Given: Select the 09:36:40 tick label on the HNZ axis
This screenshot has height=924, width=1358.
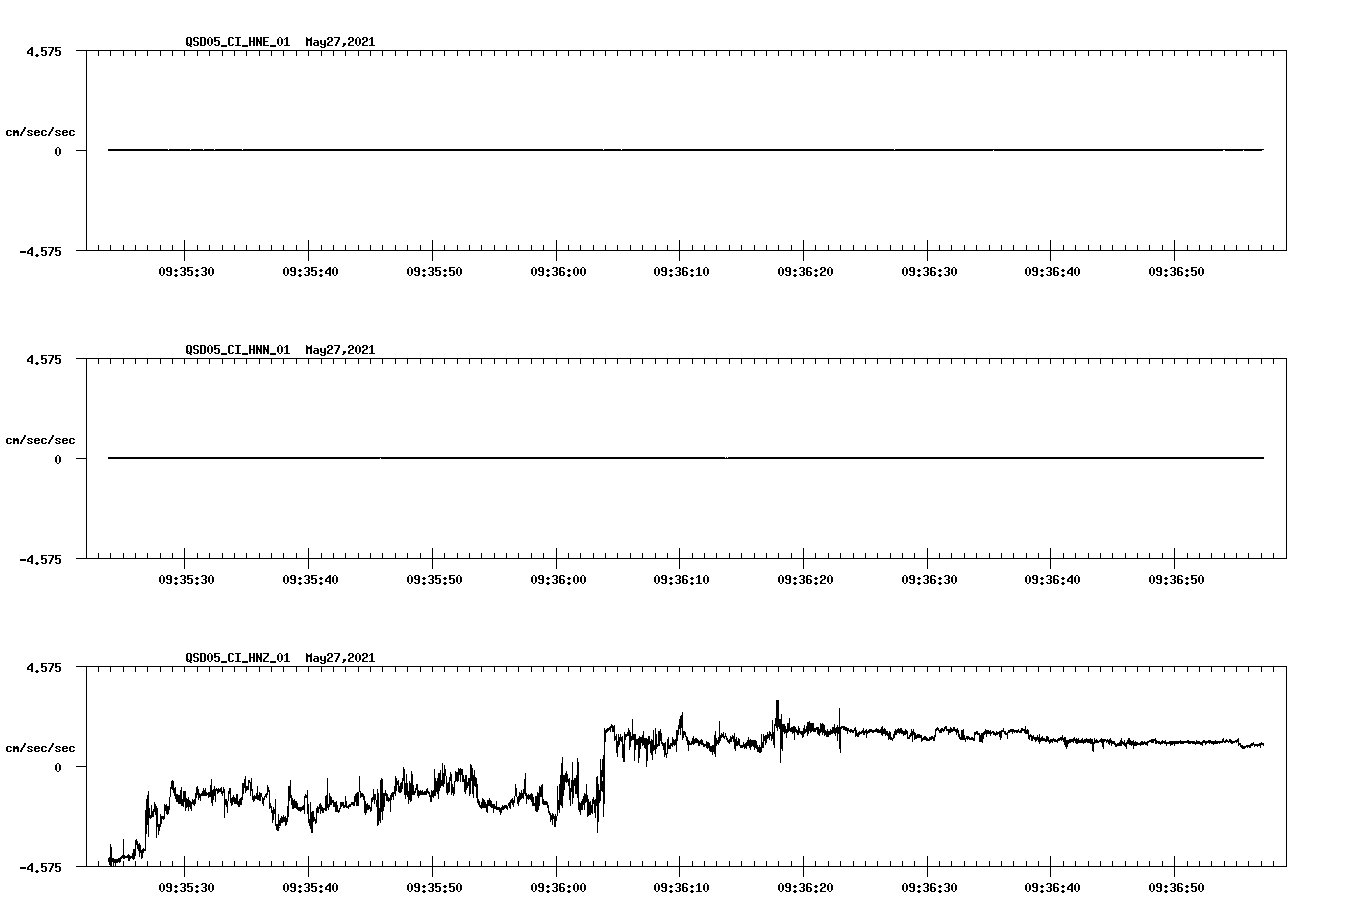Looking at the screenshot, I should click(1050, 886).
